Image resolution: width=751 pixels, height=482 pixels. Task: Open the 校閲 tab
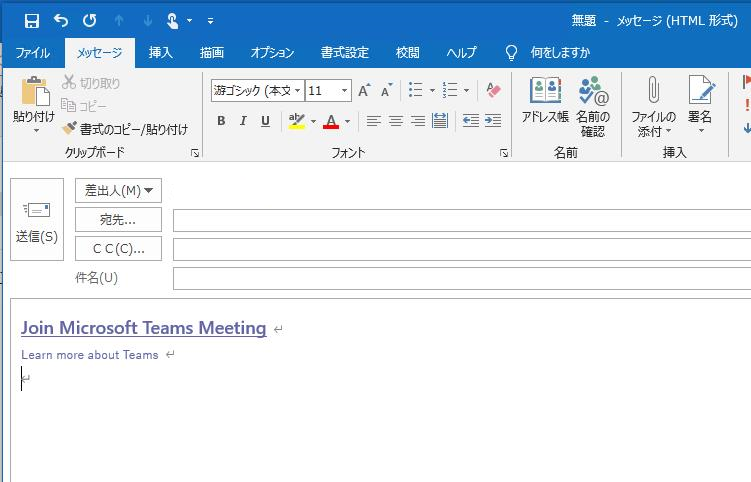coord(408,53)
